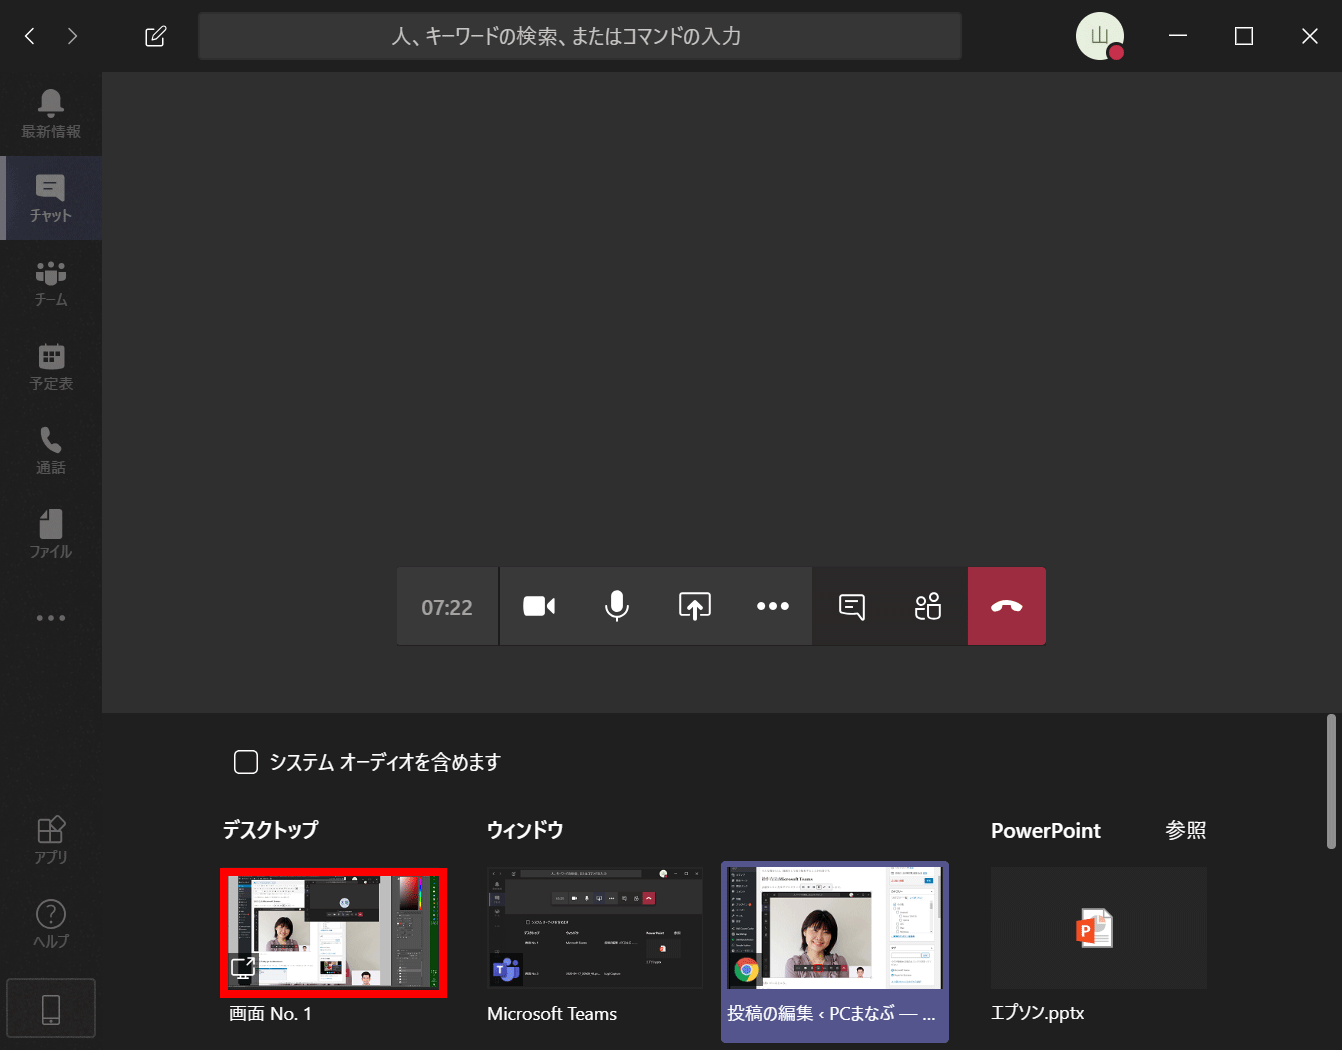Minimize the Teams window
Image resolution: width=1342 pixels, height=1050 pixels.
(1178, 36)
